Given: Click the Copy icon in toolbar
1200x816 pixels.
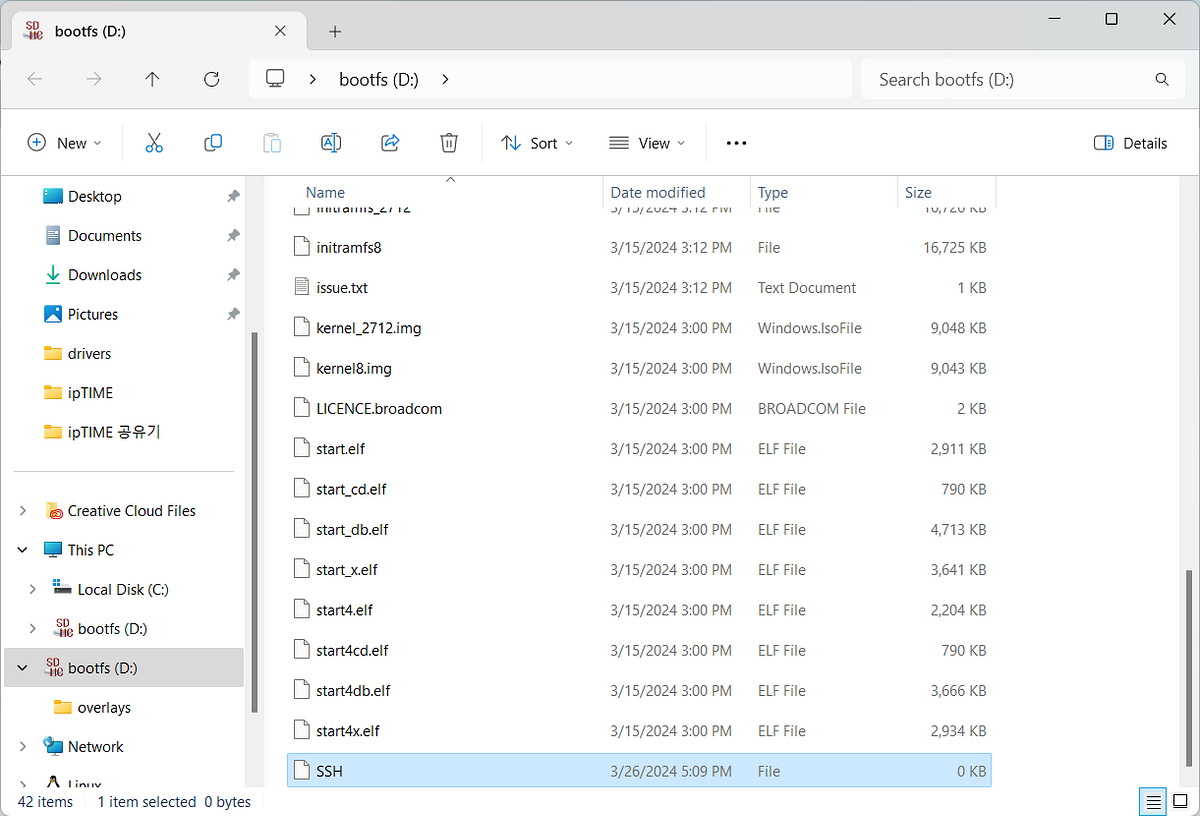Looking at the screenshot, I should pyautogui.click(x=212, y=143).
